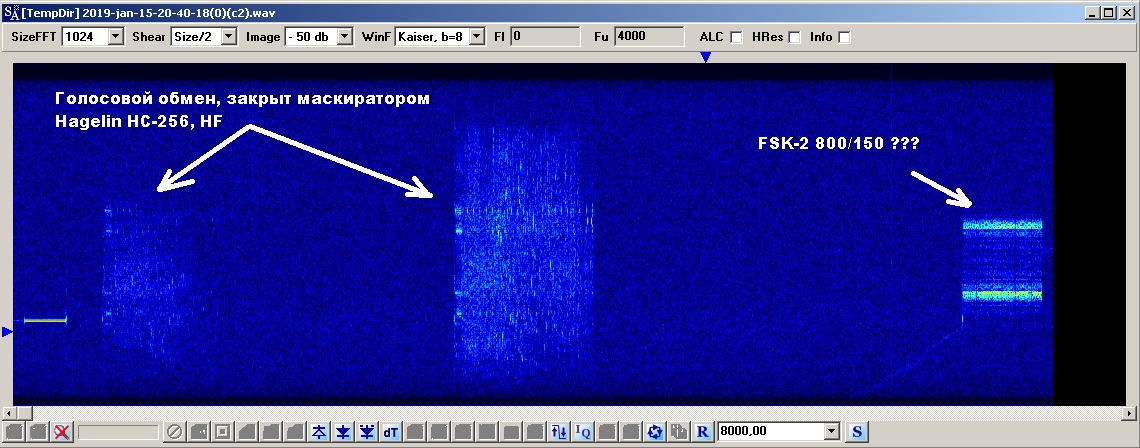1140x448 pixels.
Task: Click the circular arrows refresh icon
Action: 655,432
